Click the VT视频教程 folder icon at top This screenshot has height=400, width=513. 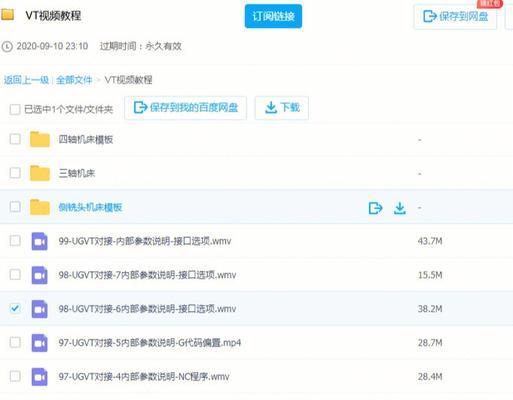[x=7, y=15]
